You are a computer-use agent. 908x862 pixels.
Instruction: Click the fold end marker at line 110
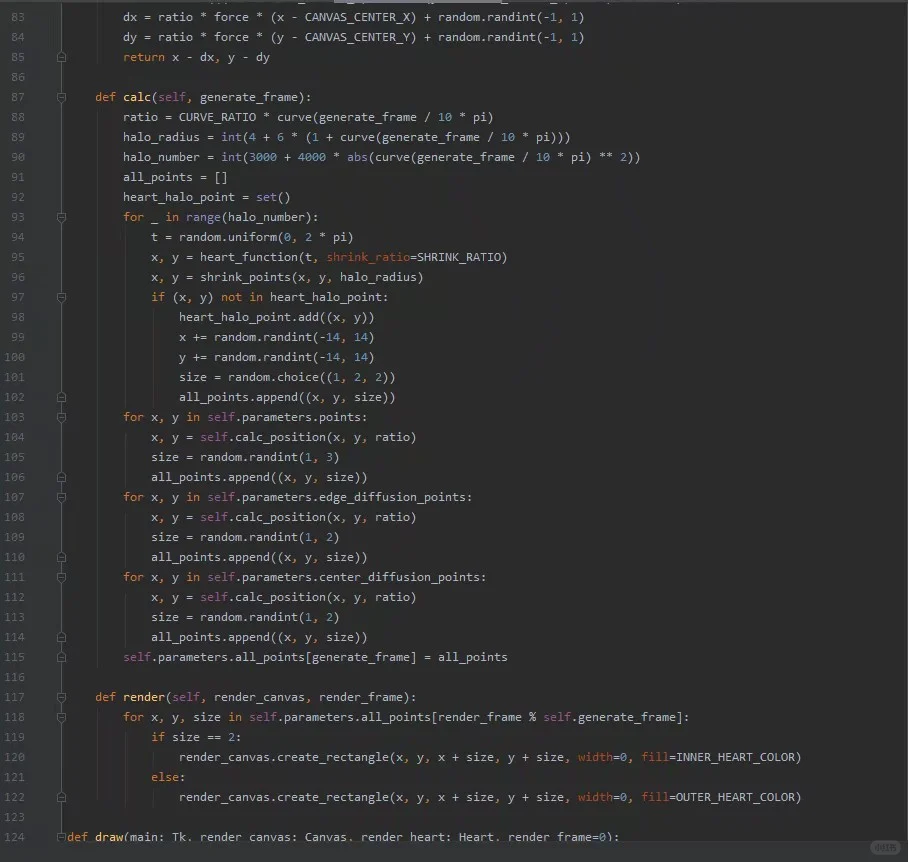pos(61,557)
